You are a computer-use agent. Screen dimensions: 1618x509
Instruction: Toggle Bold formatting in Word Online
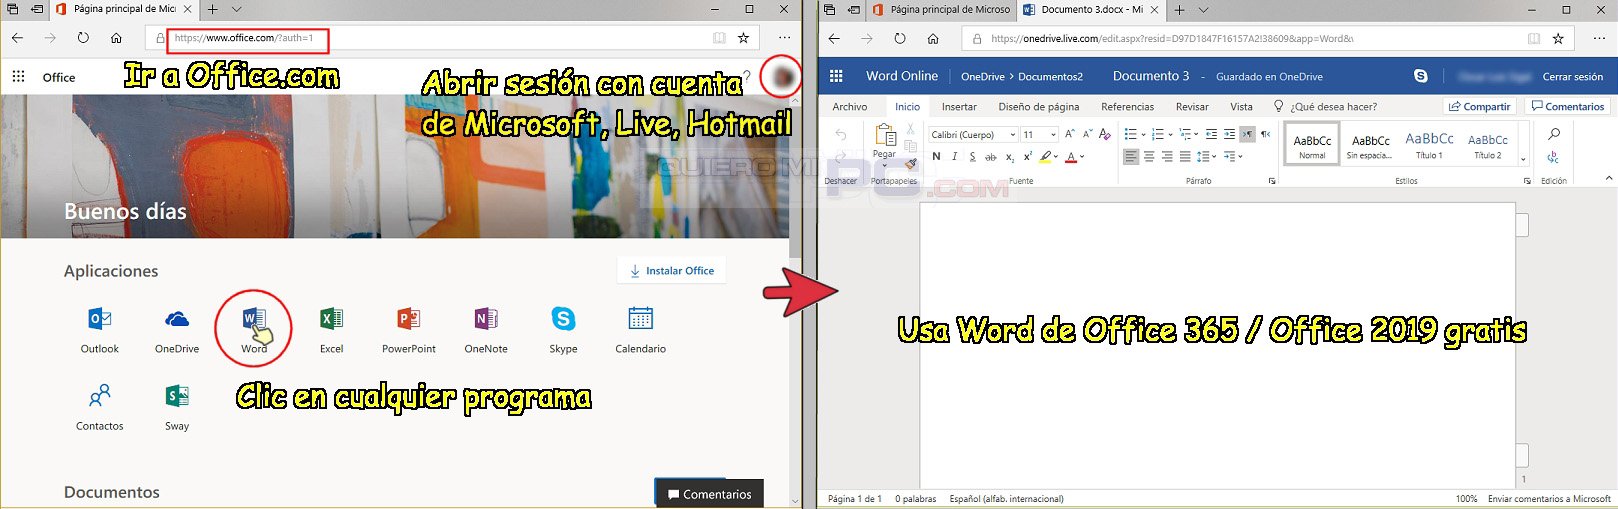click(936, 156)
